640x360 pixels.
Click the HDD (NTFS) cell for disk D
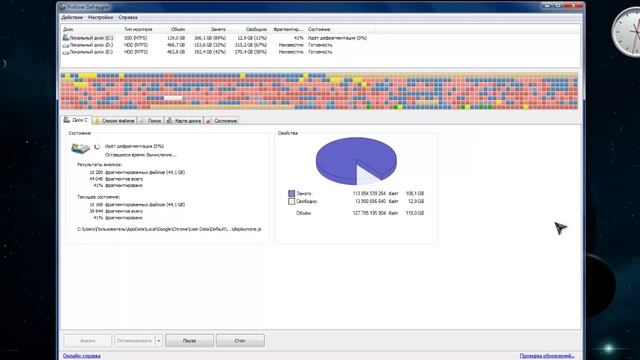[x=136, y=45]
